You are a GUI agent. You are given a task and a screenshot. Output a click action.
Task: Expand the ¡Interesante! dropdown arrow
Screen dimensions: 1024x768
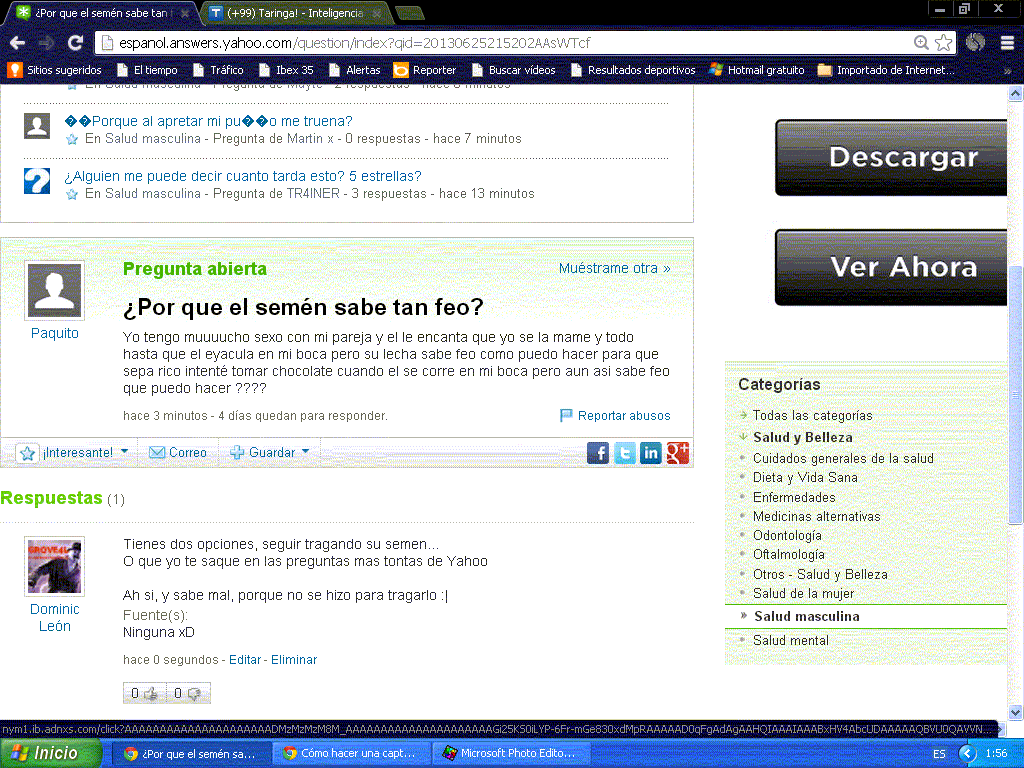point(124,451)
